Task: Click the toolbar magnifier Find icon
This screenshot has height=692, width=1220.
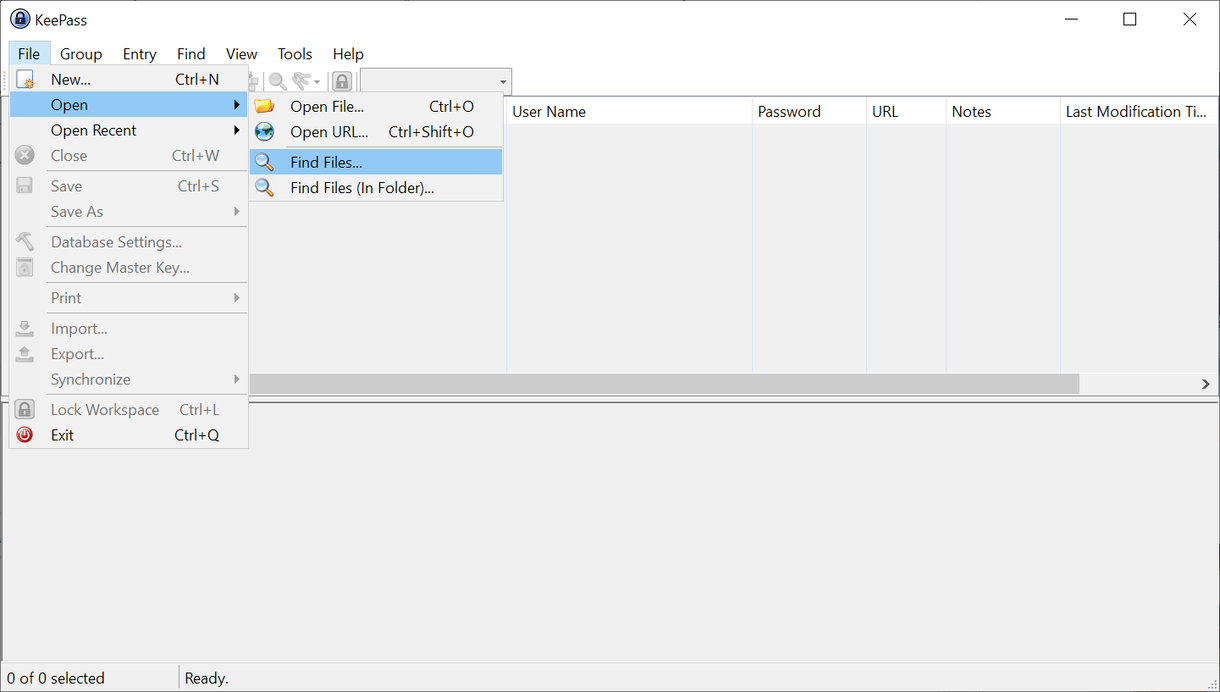Action: 277,82
